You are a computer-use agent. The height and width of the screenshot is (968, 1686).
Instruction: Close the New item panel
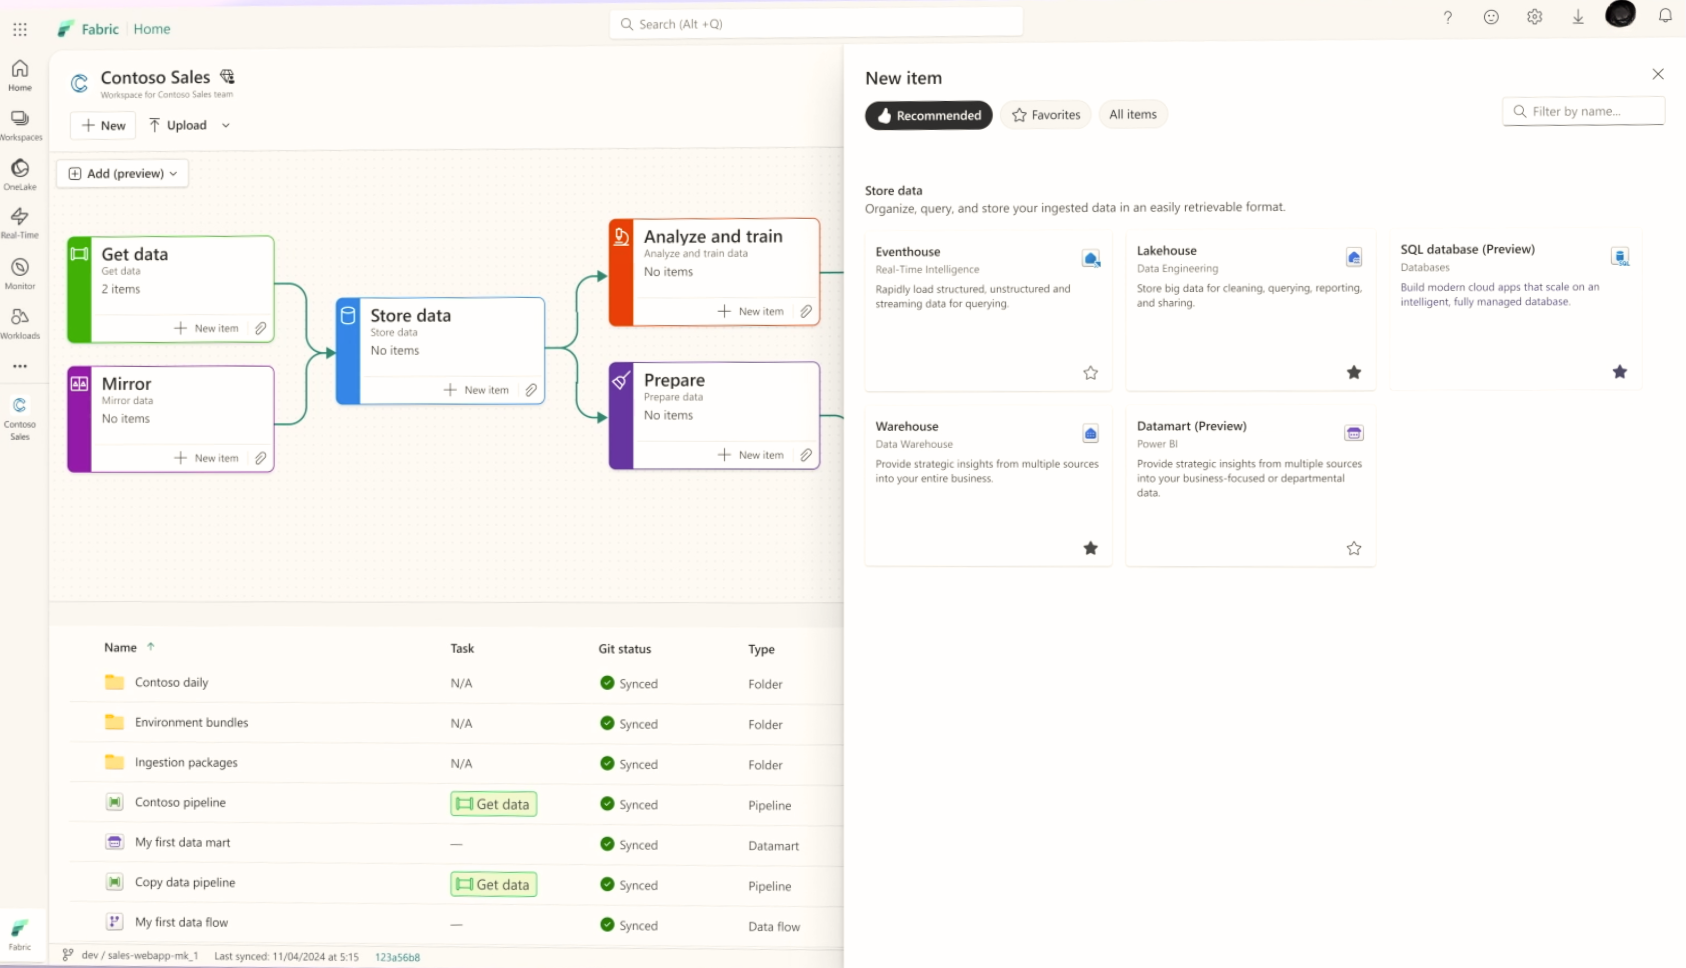pos(1658,74)
